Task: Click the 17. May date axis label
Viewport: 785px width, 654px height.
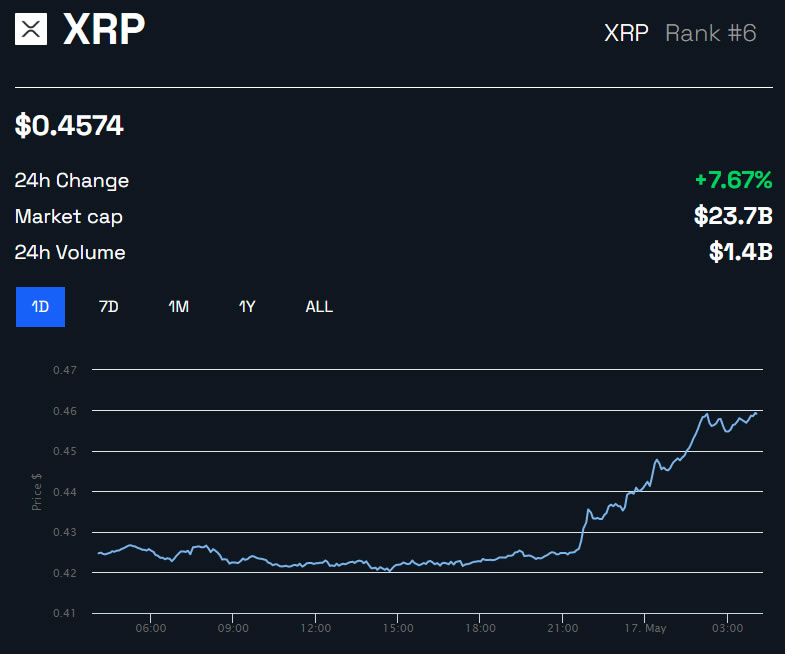Action: (x=644, y=628)
